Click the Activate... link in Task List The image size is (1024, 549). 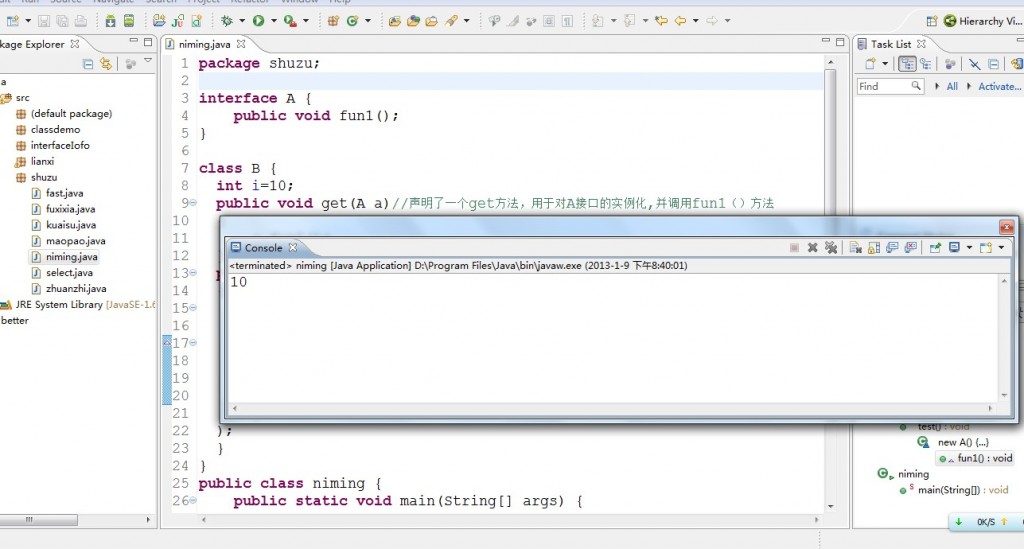998,87
